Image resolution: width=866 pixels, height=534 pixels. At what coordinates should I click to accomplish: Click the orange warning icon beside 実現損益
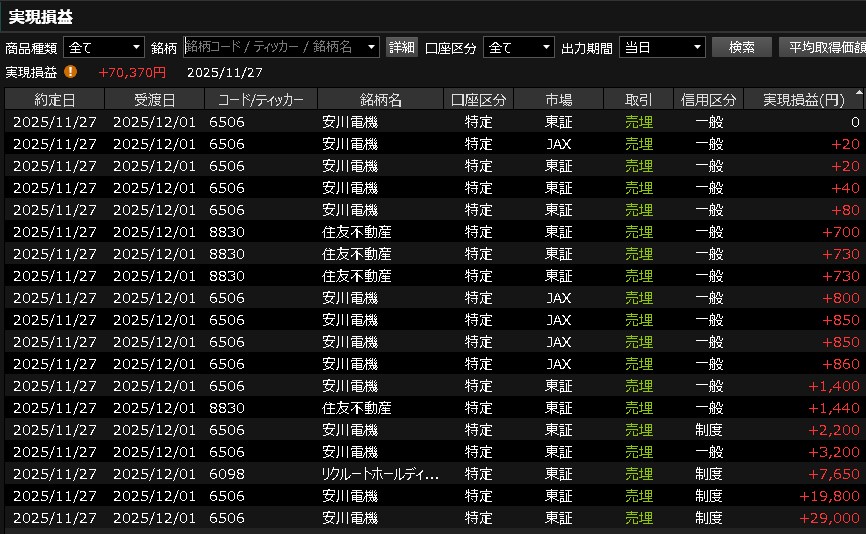point(70,72)
